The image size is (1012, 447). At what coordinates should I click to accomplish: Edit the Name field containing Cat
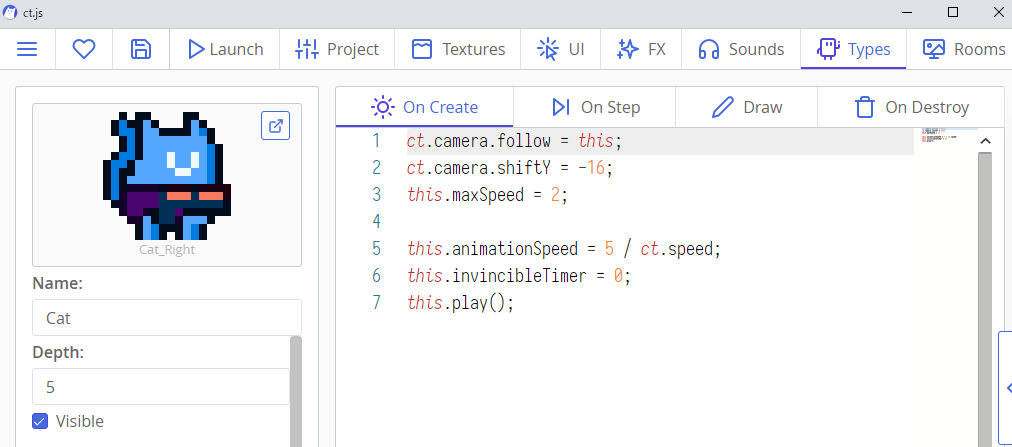[x=167, y=317]
